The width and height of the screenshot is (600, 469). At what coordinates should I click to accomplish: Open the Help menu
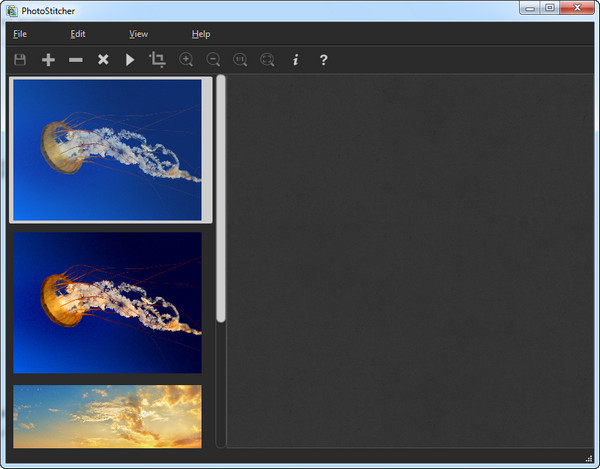pyautogui.click(x=201, y=34)
